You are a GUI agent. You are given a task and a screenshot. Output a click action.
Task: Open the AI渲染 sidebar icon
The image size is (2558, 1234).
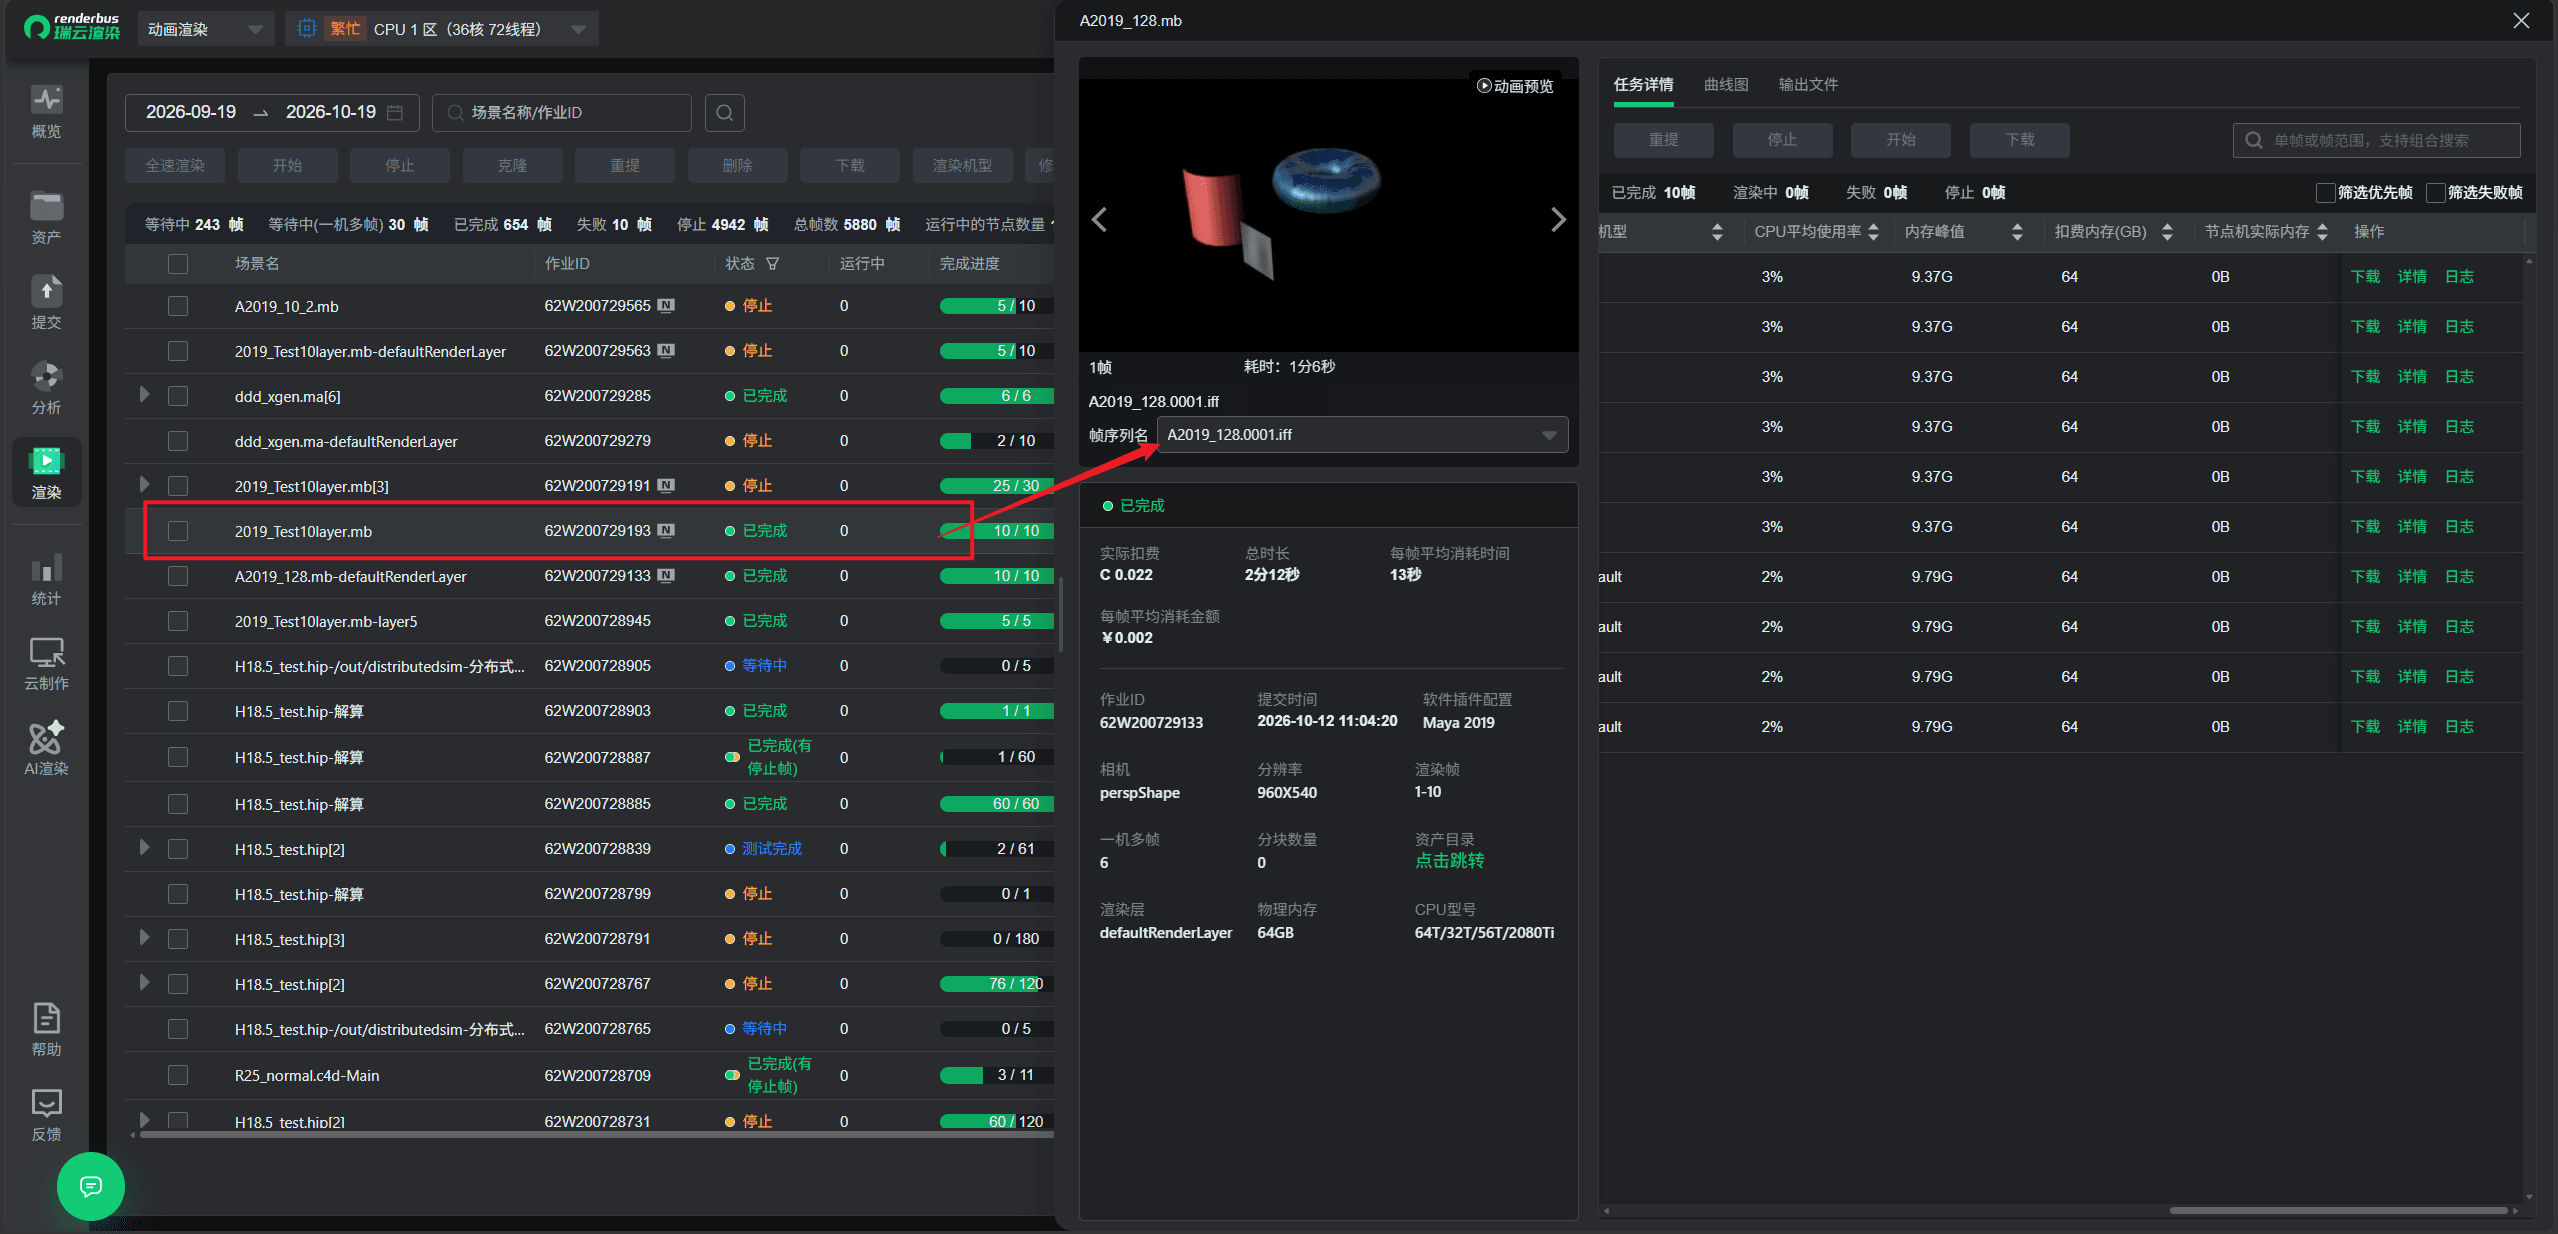click(46, 748)
